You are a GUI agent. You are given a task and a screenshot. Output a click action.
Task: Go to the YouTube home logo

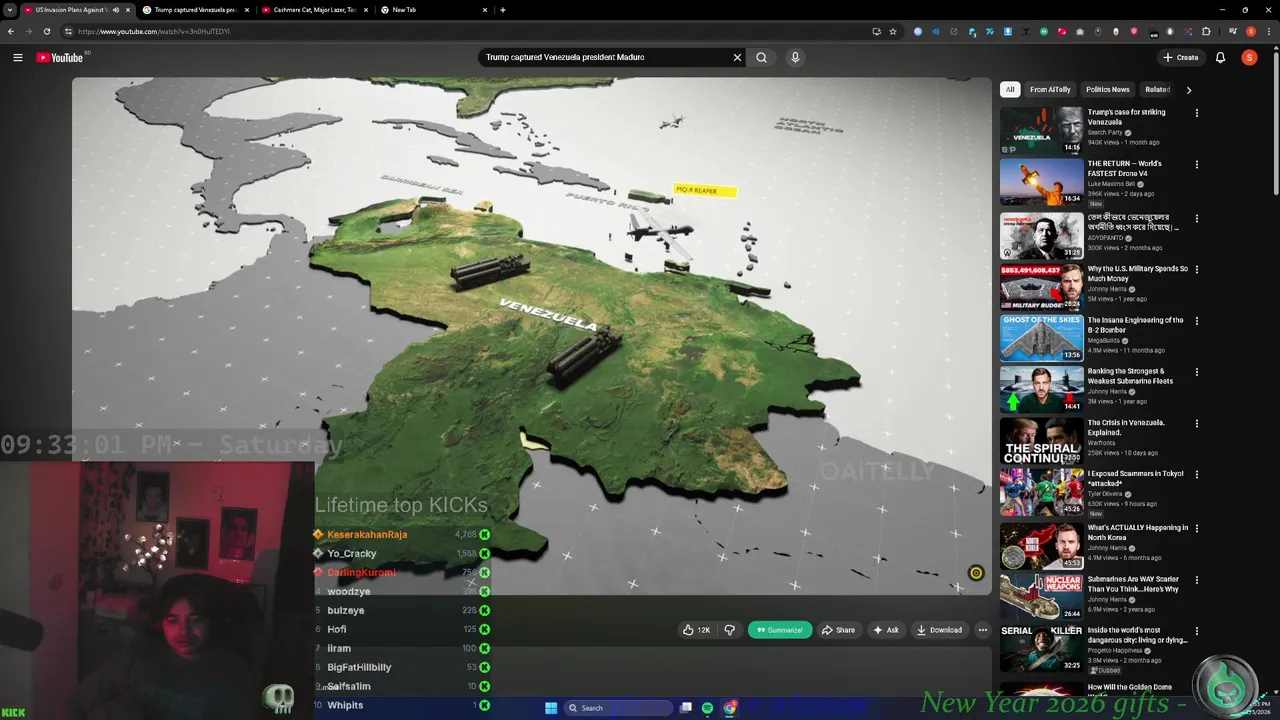60,57
